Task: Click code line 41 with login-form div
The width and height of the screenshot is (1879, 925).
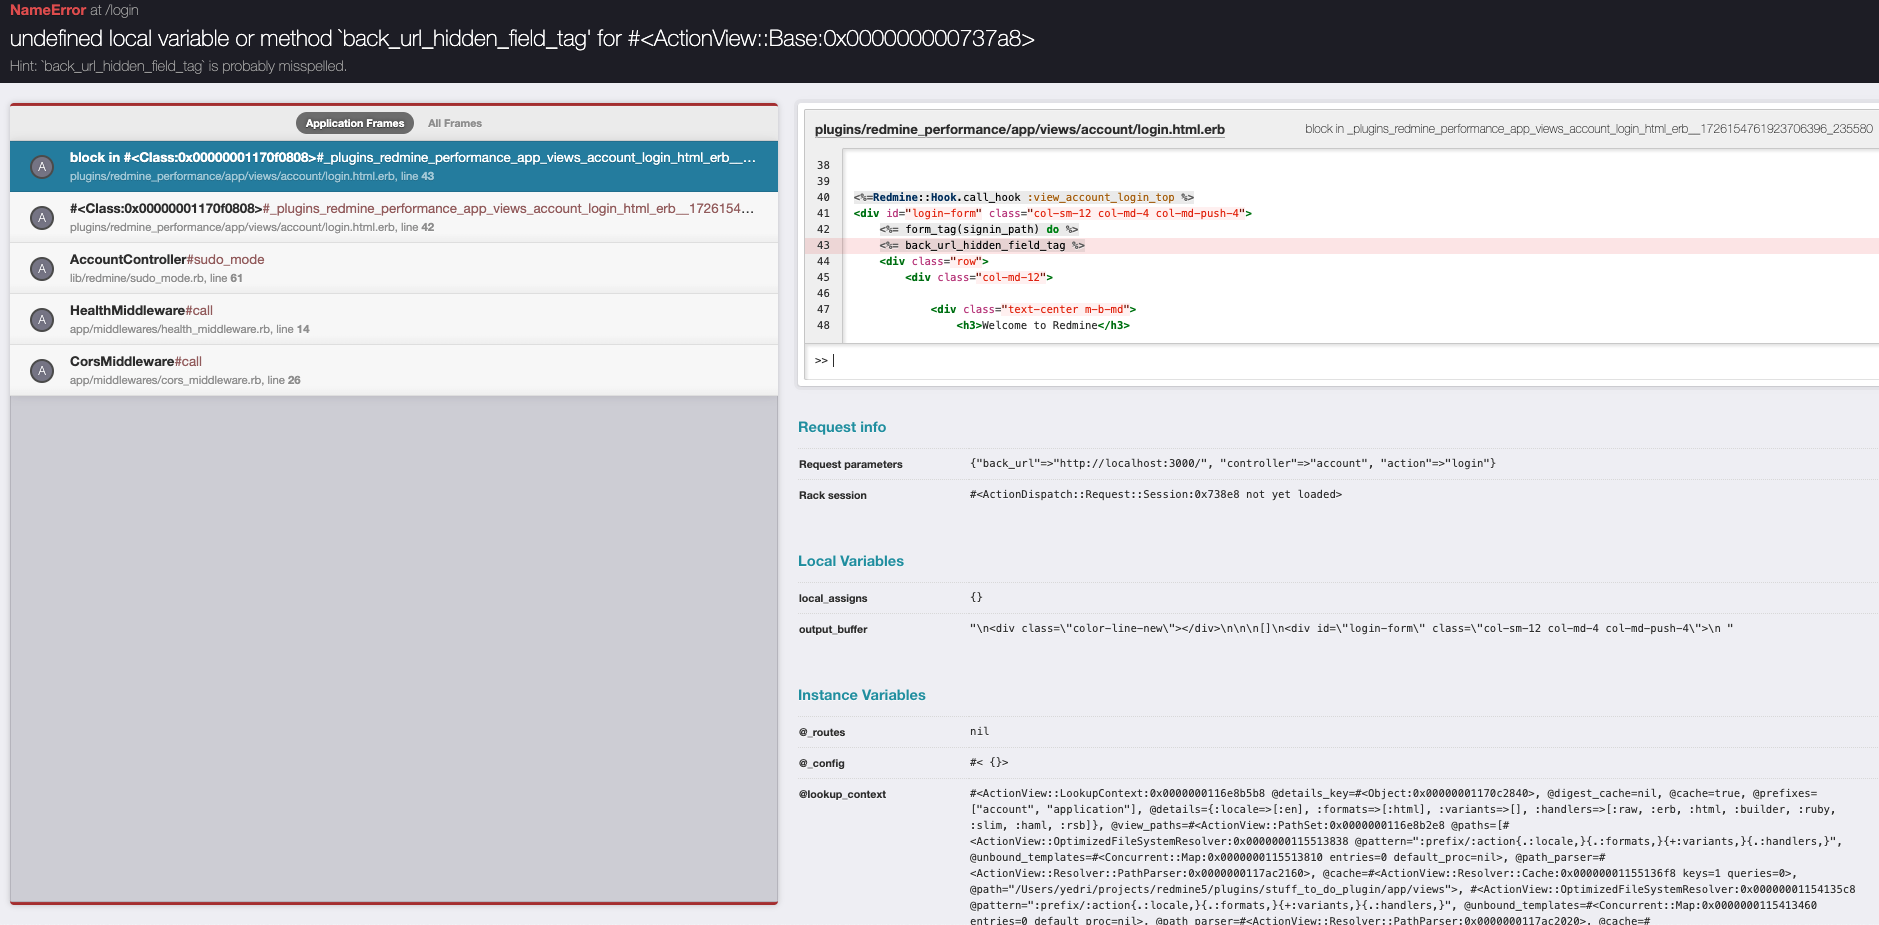Action: (x=1053, y=213)
